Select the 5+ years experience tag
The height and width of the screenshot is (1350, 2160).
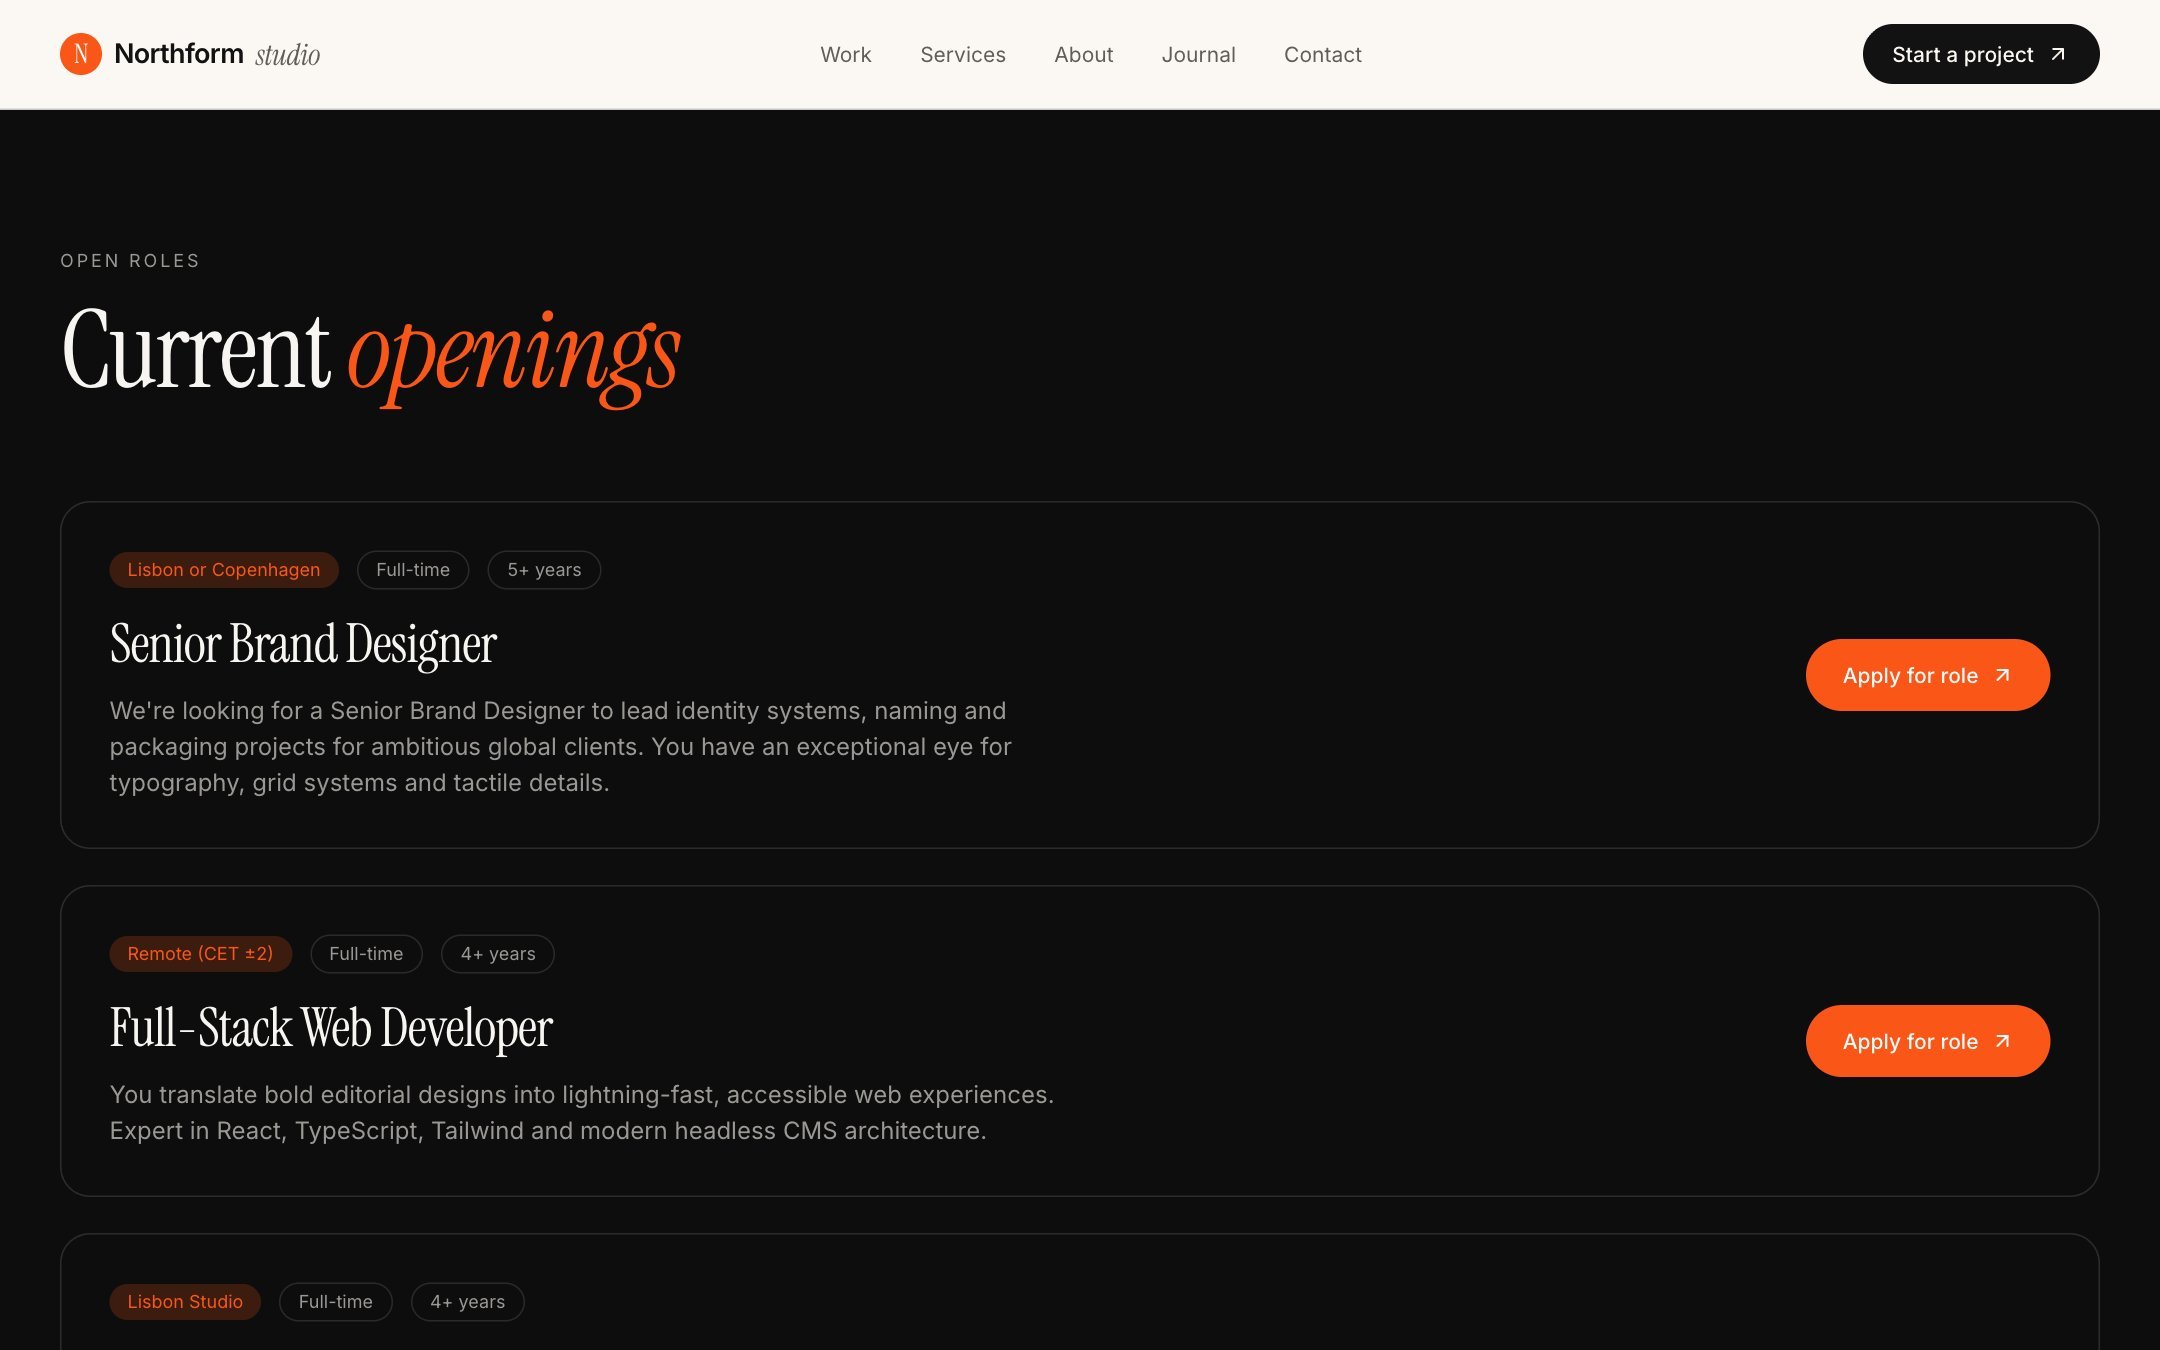(544, 570)
